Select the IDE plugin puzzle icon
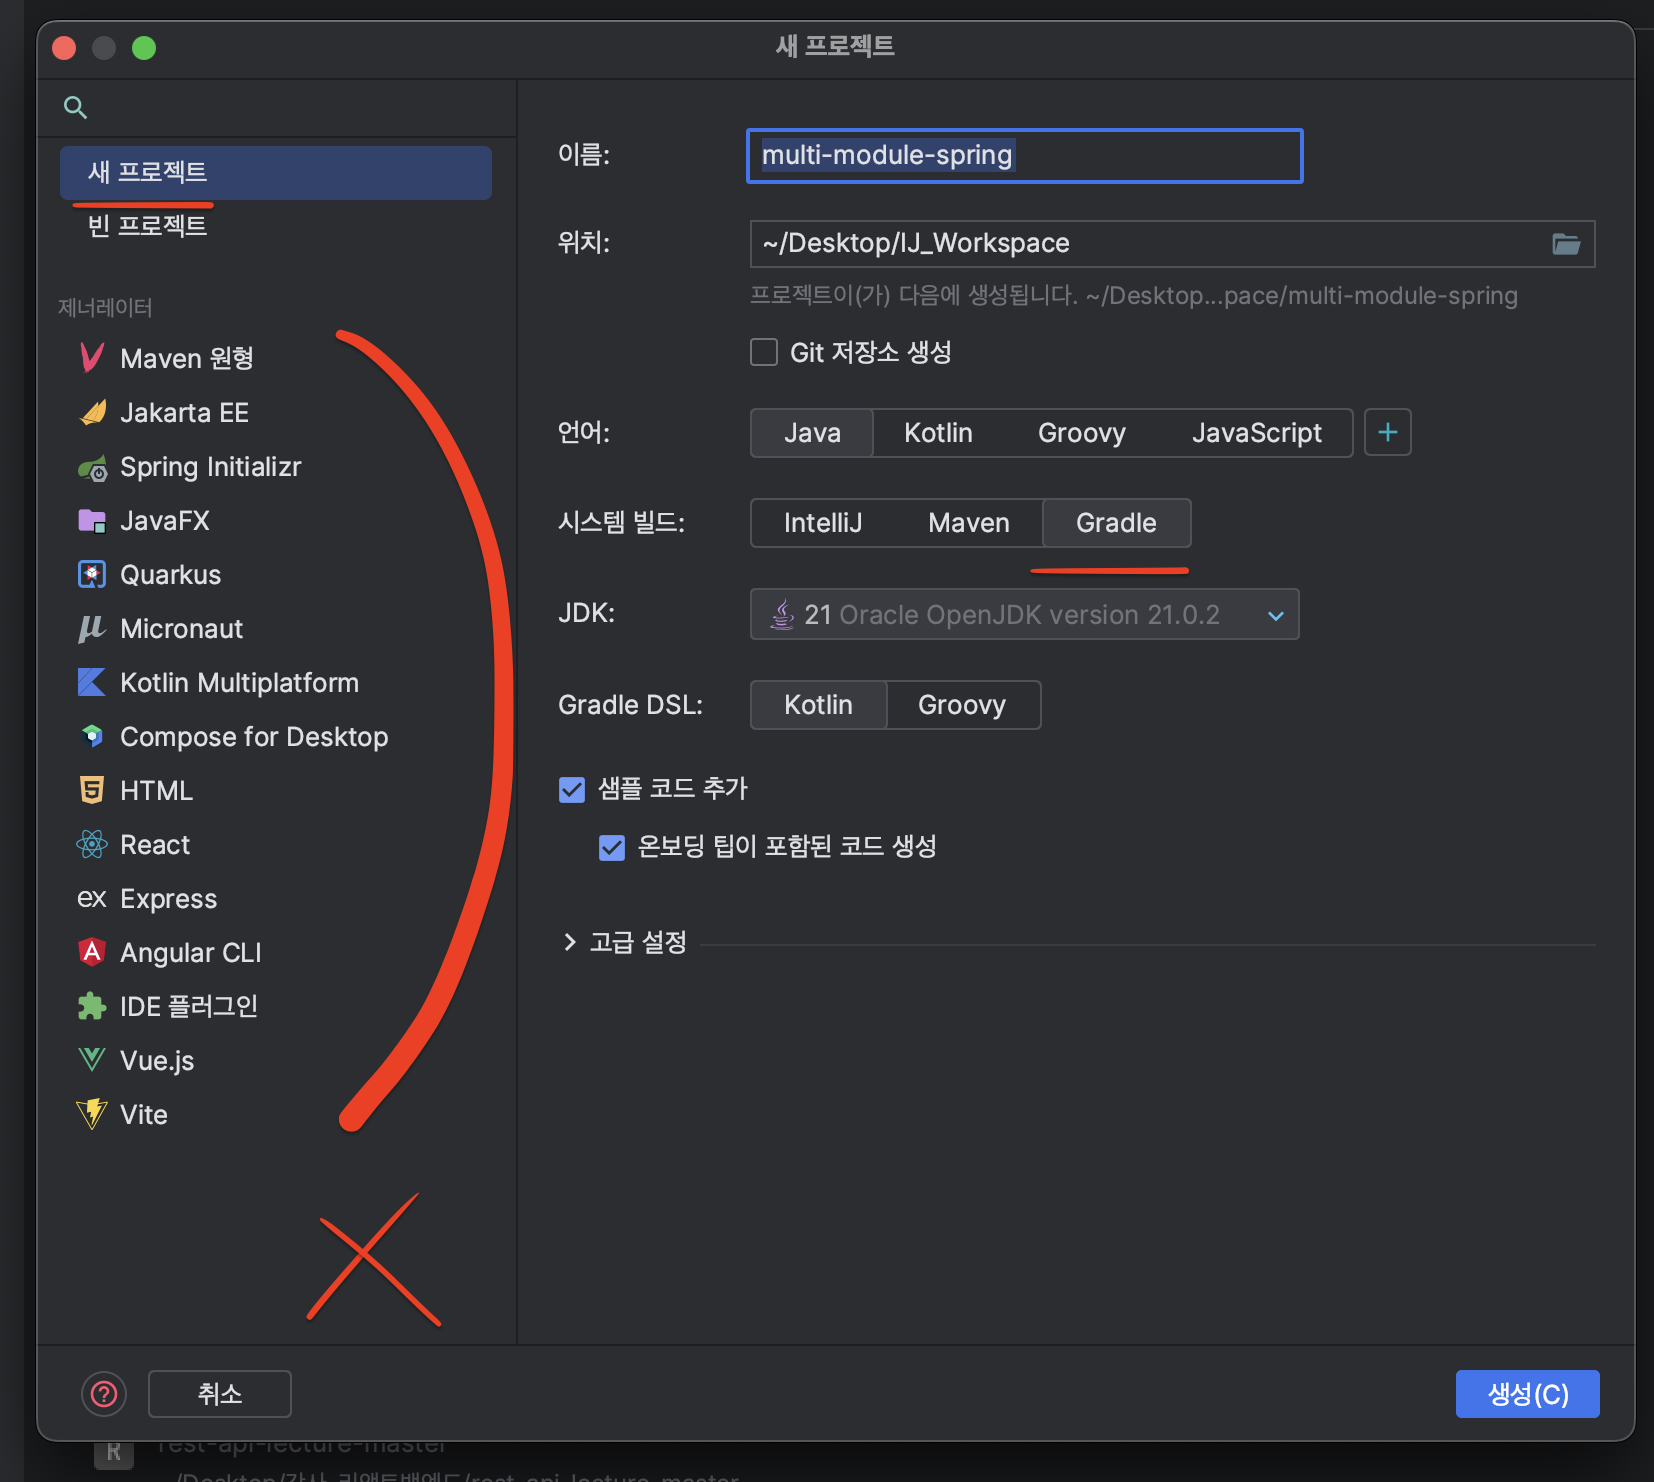The height and width of the screenshot is (1482, 1654). pyautogui.click(x=92, y=1006)
